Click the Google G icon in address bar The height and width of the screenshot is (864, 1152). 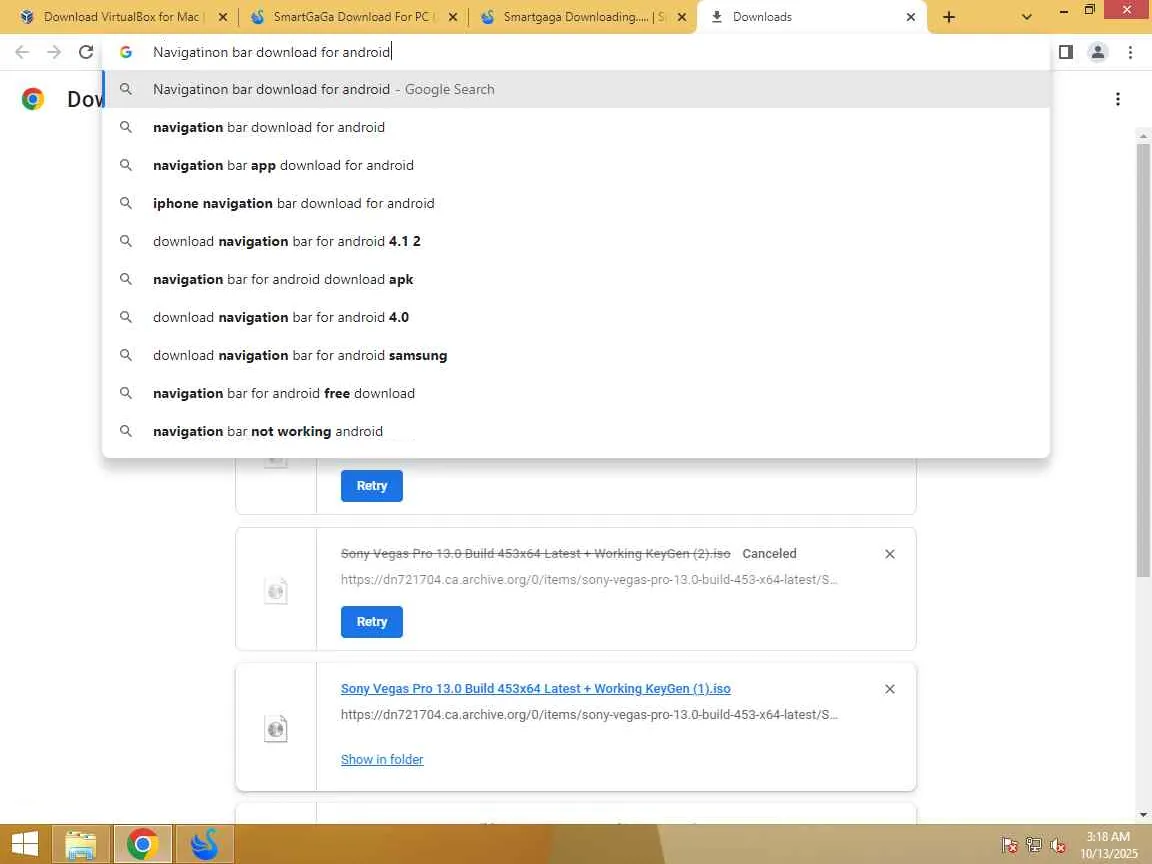pyautogui.click(x=126, y=52)
